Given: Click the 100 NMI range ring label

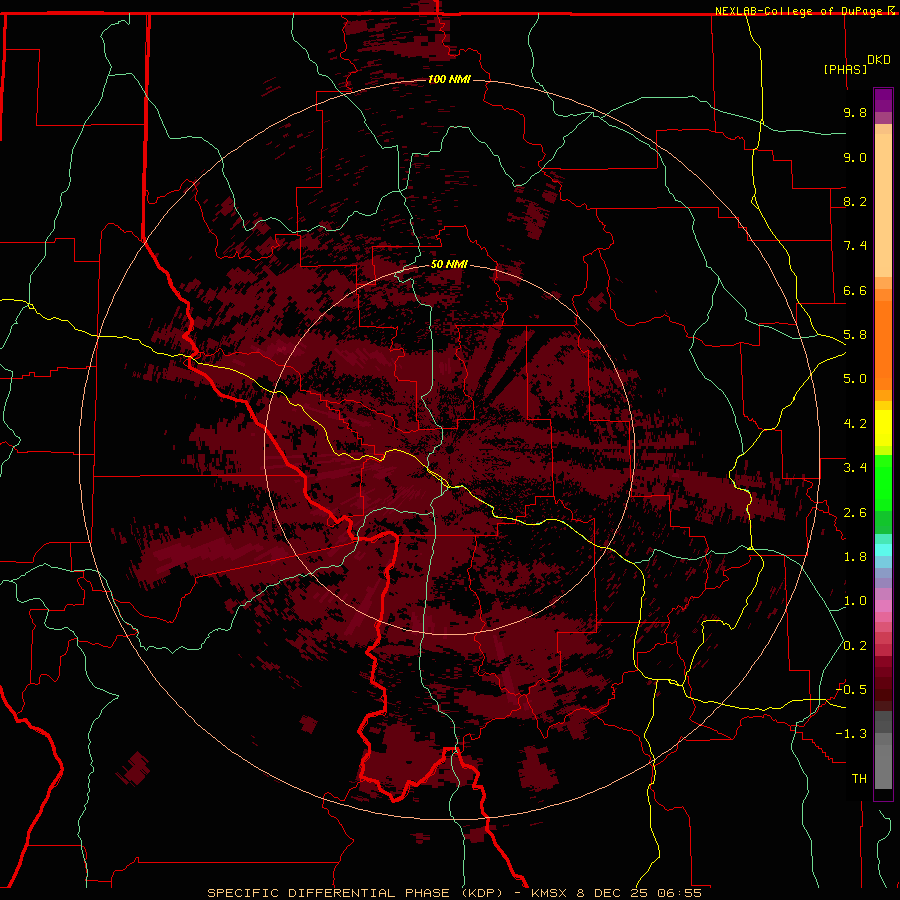Looking at the screenshot, I should pyautogui.click(x=449, y=79).
